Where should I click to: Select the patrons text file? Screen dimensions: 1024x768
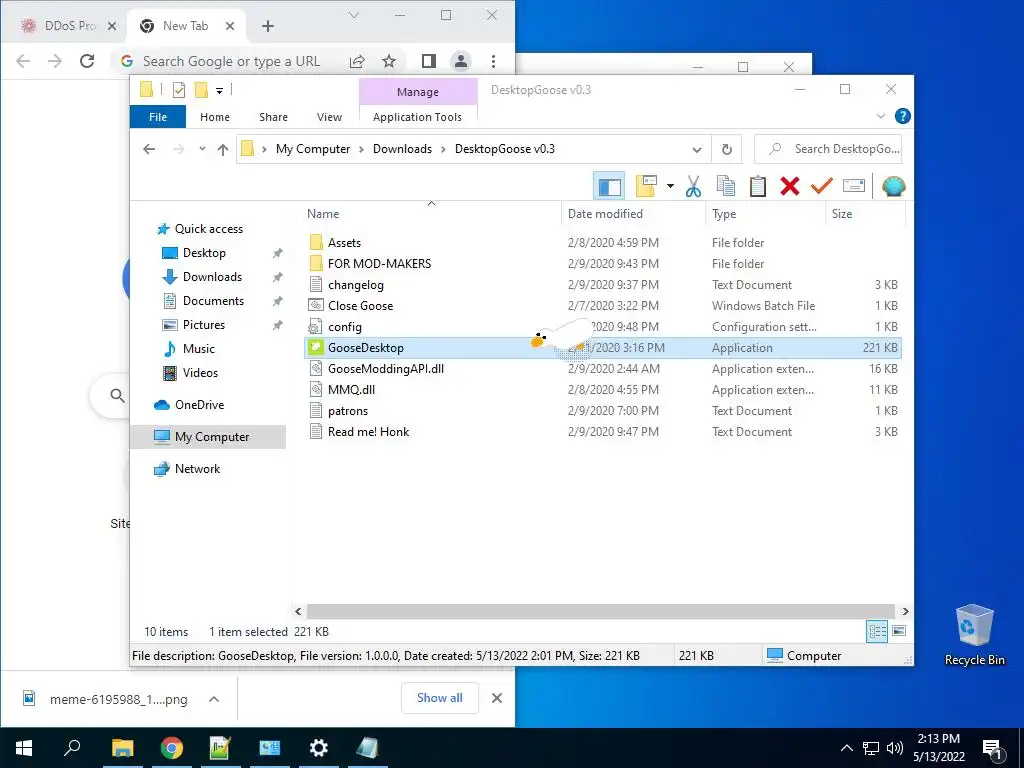[348, 411]
